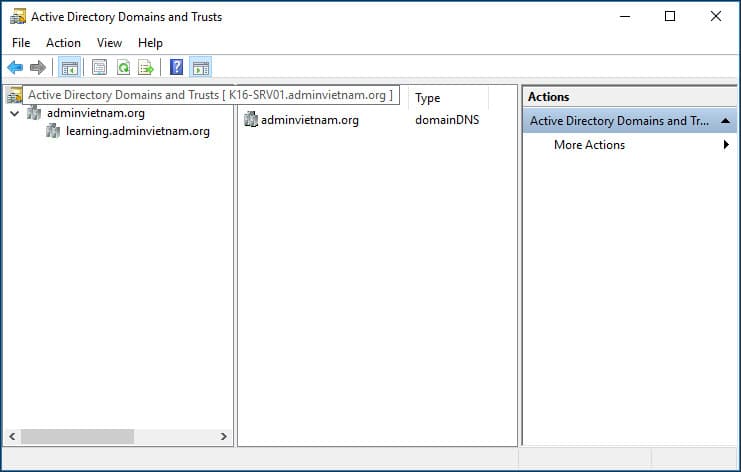The width and height of the screenshot is (741, 472).
Task: Click root node console icon in tree
Action: [14, 95]
